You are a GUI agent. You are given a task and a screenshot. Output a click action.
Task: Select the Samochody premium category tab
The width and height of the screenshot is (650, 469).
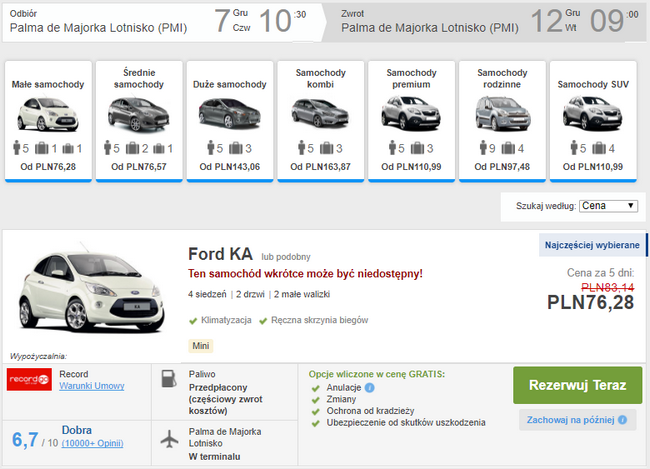tap(411, 121)
